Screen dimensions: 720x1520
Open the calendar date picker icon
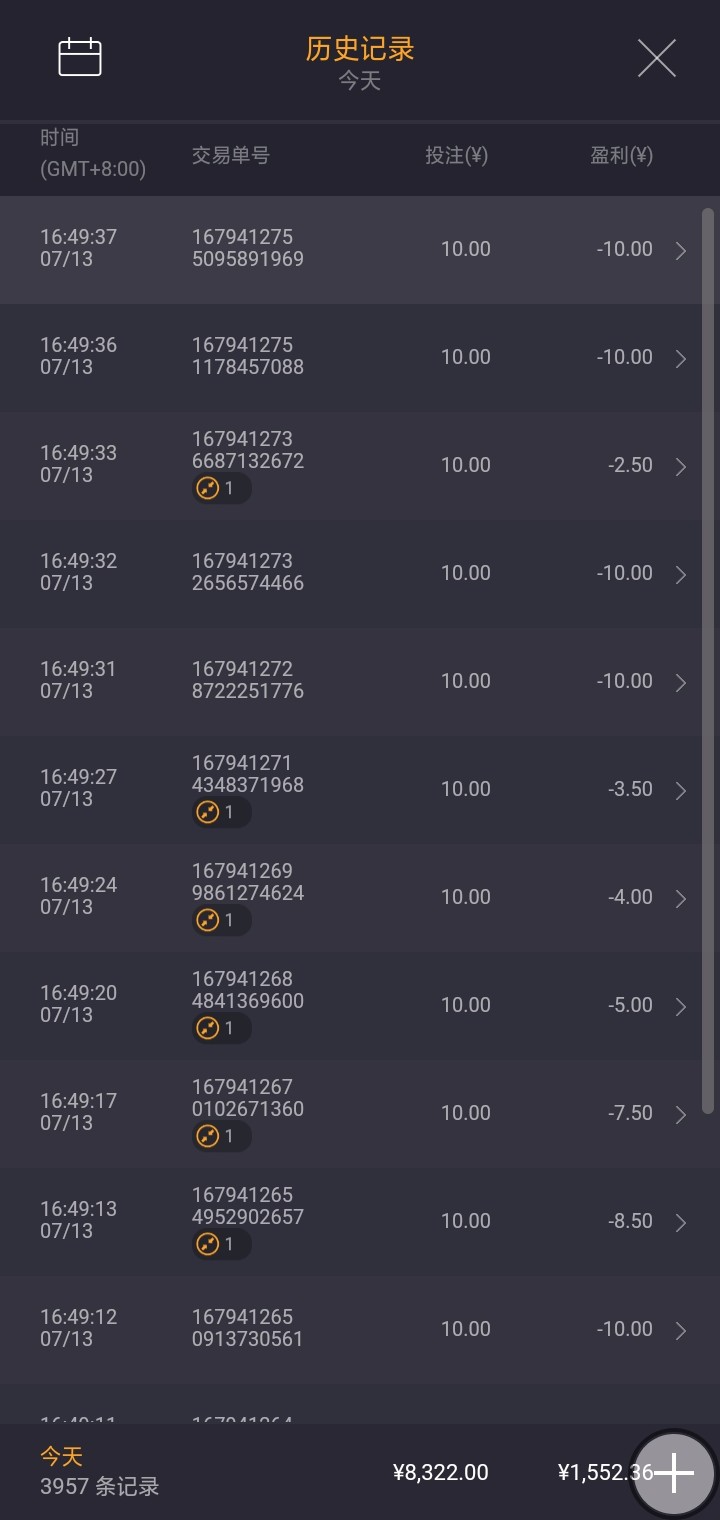tap(80, 57)
